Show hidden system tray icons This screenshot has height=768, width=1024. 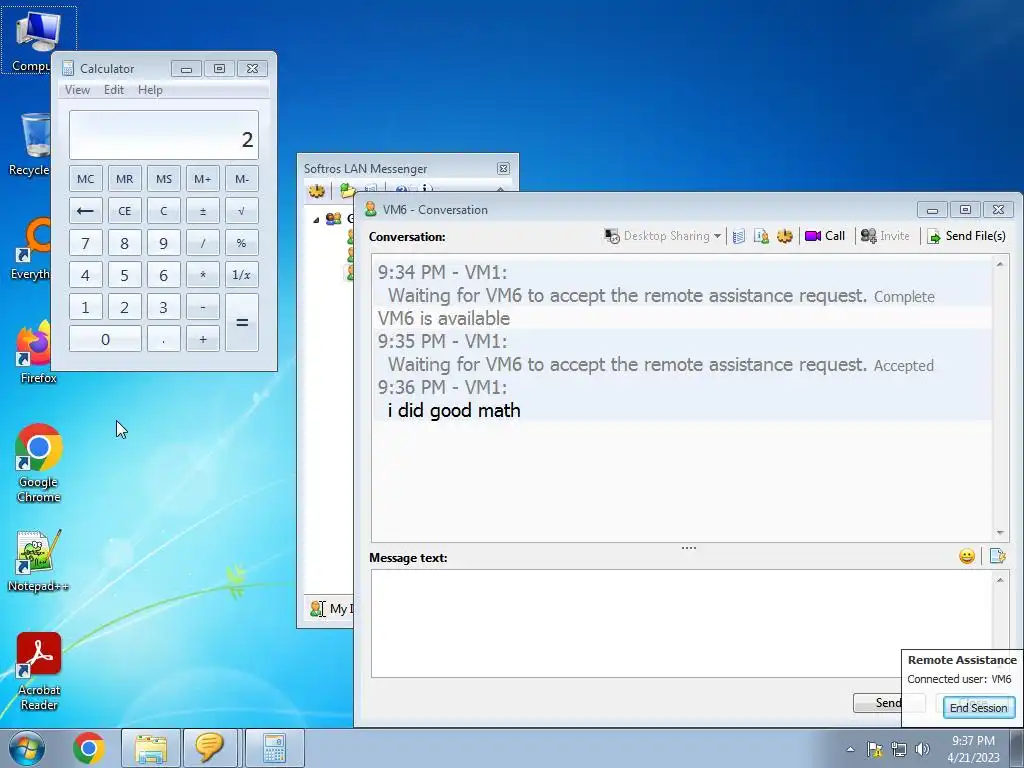850,749
